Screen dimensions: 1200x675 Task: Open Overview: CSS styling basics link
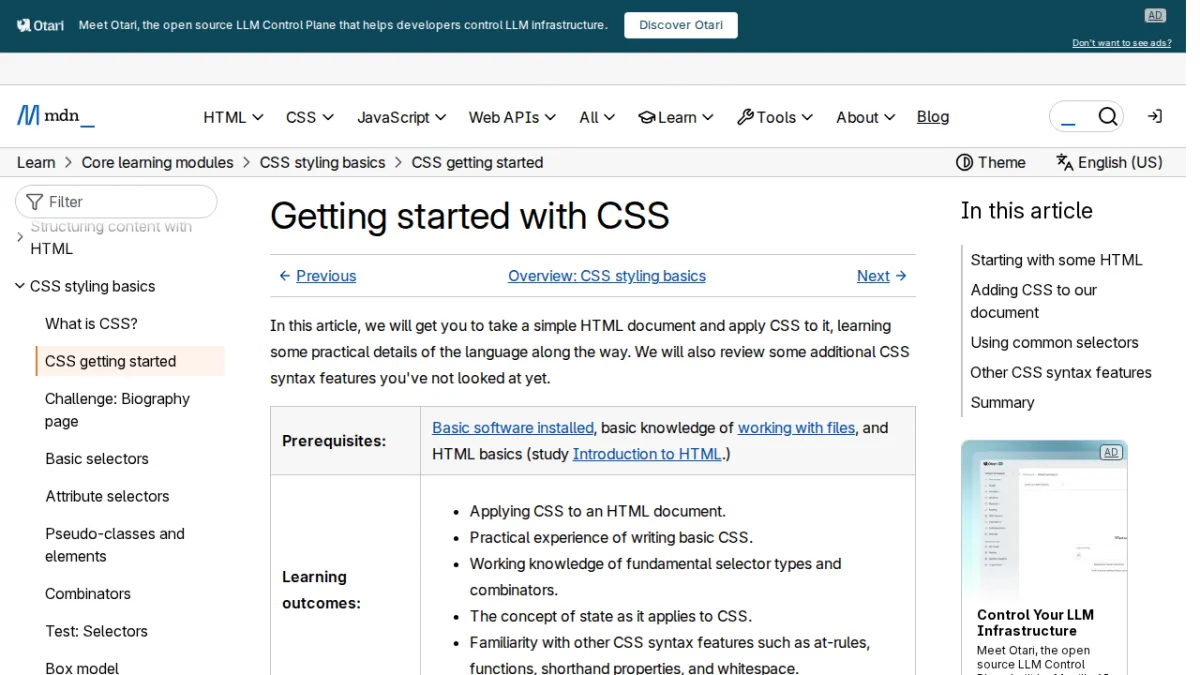point(607,276)
